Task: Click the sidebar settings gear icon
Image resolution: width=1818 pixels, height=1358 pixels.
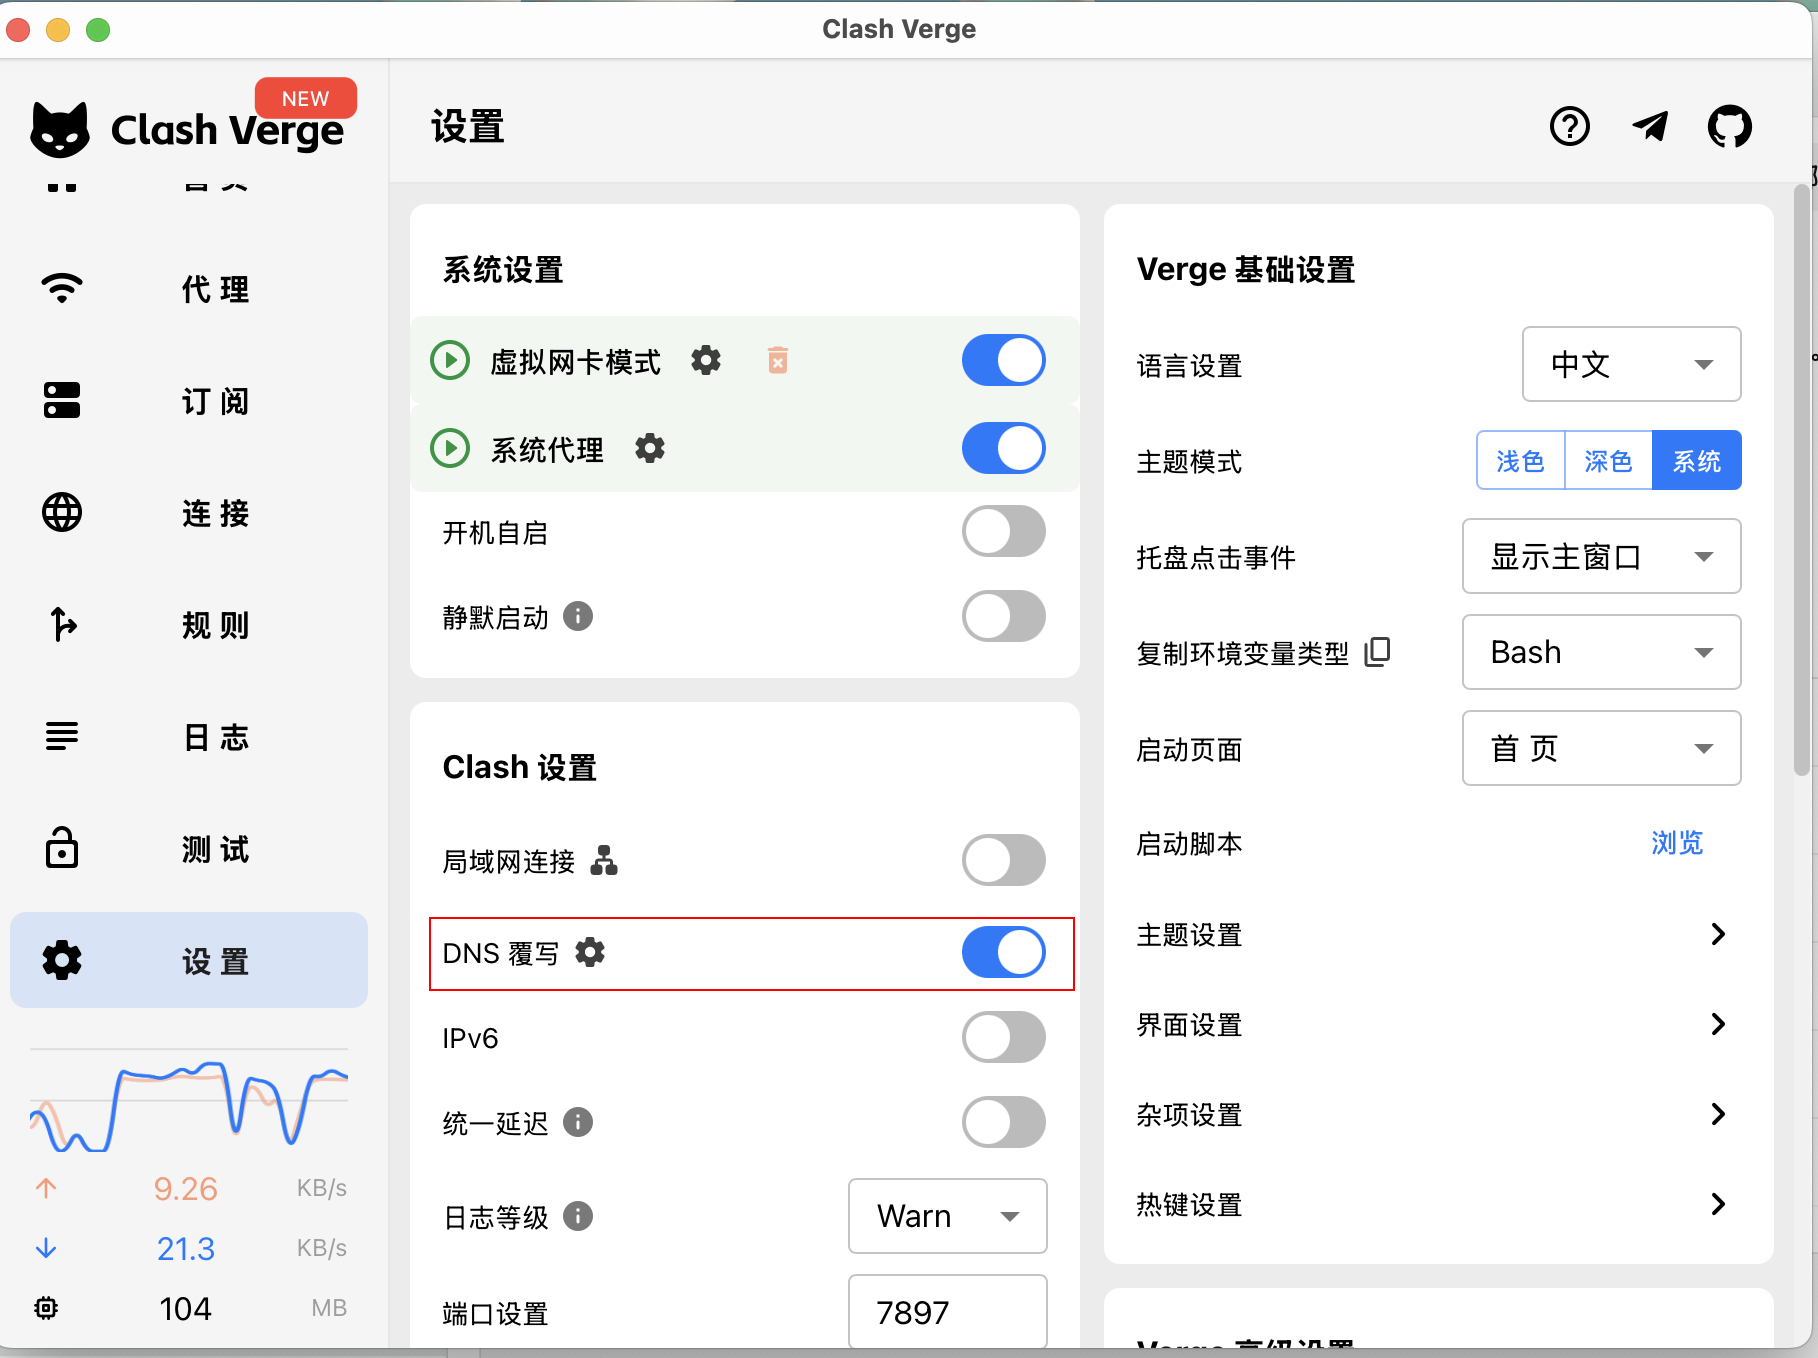Action: [62, 960]
